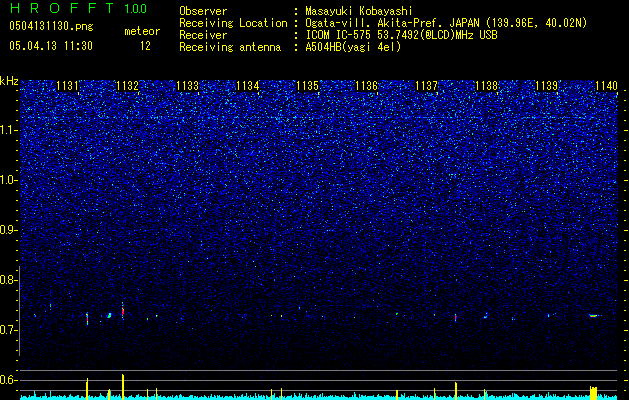Select observer name Masayuki Kobayashi
The height and width of the screenshot is (400, 629).
pyautogui.click(x=359, y=11)
